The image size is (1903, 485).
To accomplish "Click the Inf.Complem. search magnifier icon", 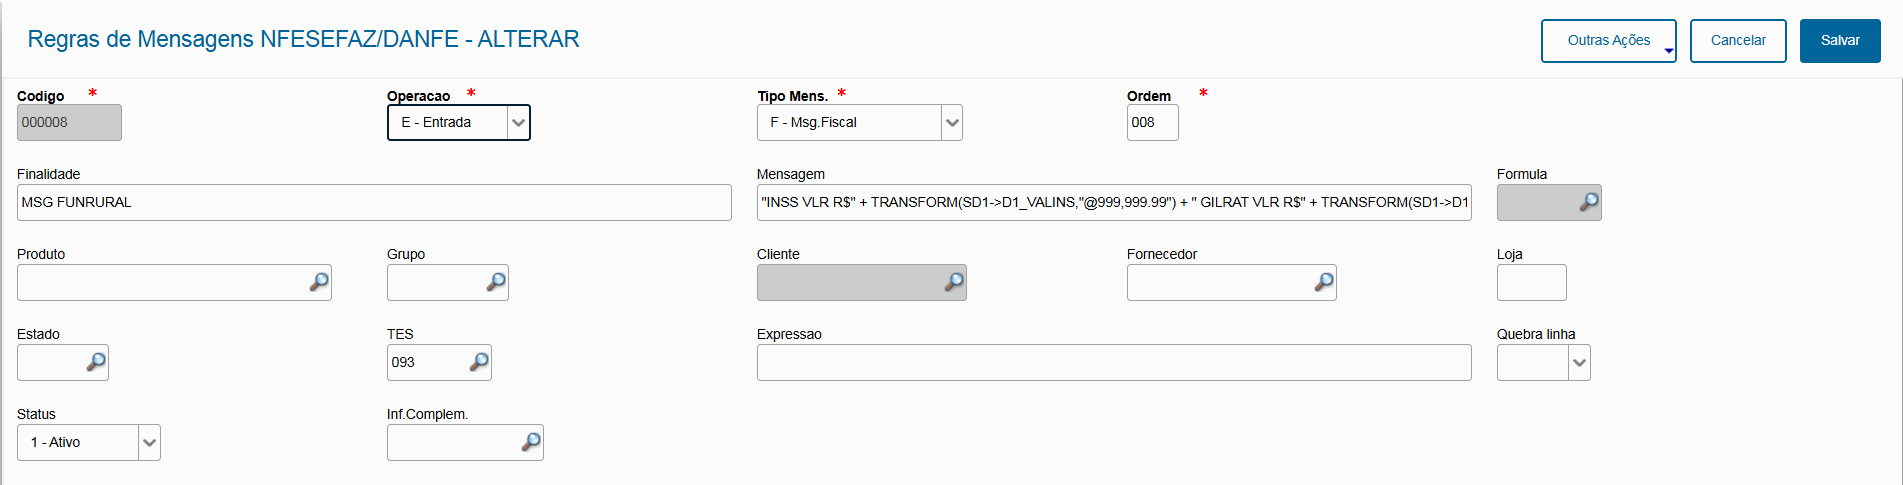I will 531,442.
